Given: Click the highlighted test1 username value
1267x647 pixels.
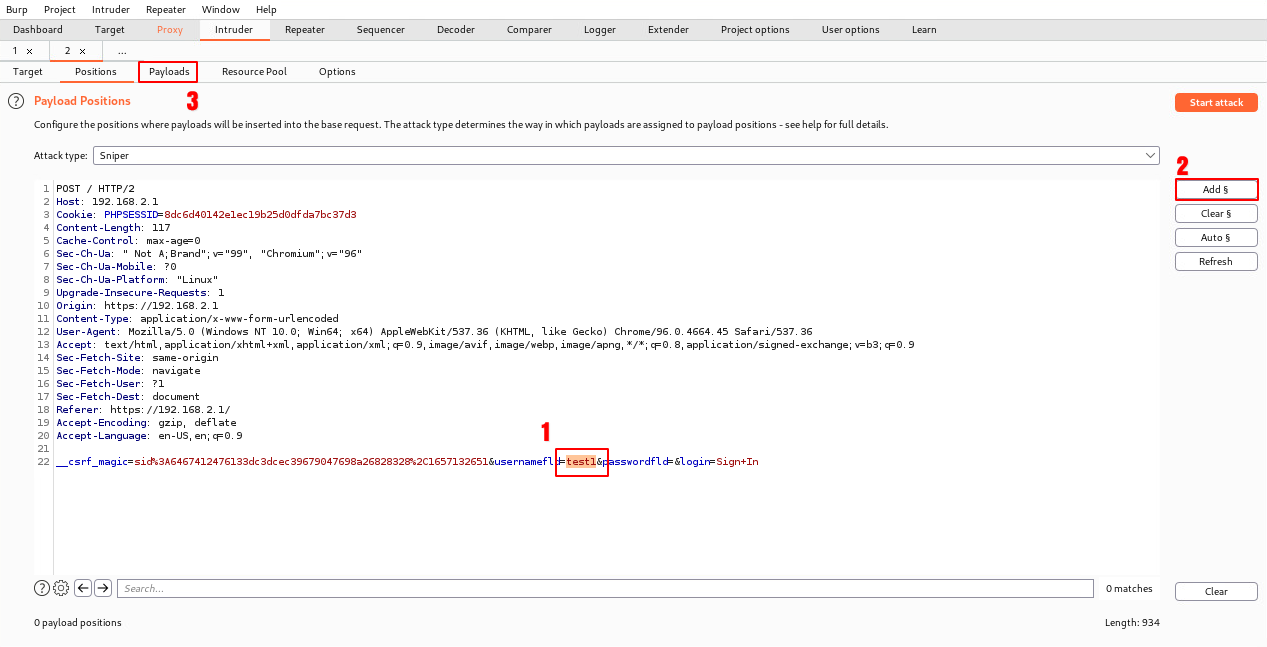Looking at the screenshot, I should tap(581, 461).
